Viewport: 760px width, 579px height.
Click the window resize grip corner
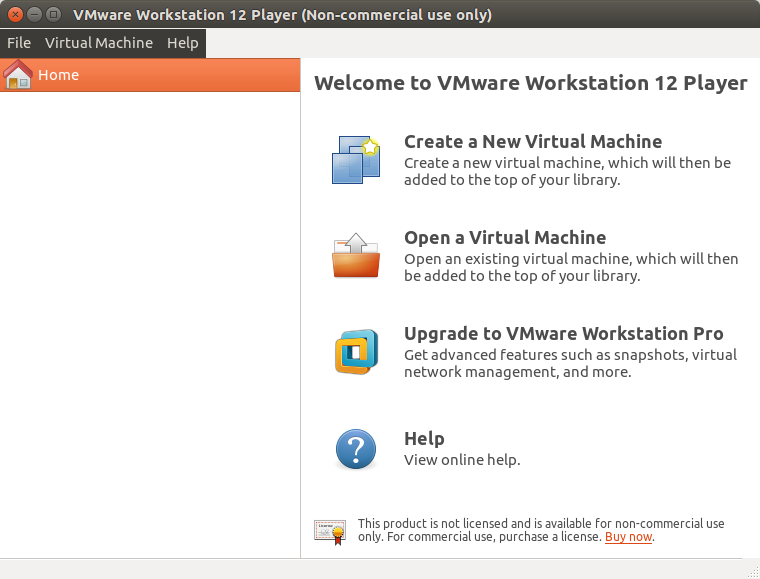[753, 572]
